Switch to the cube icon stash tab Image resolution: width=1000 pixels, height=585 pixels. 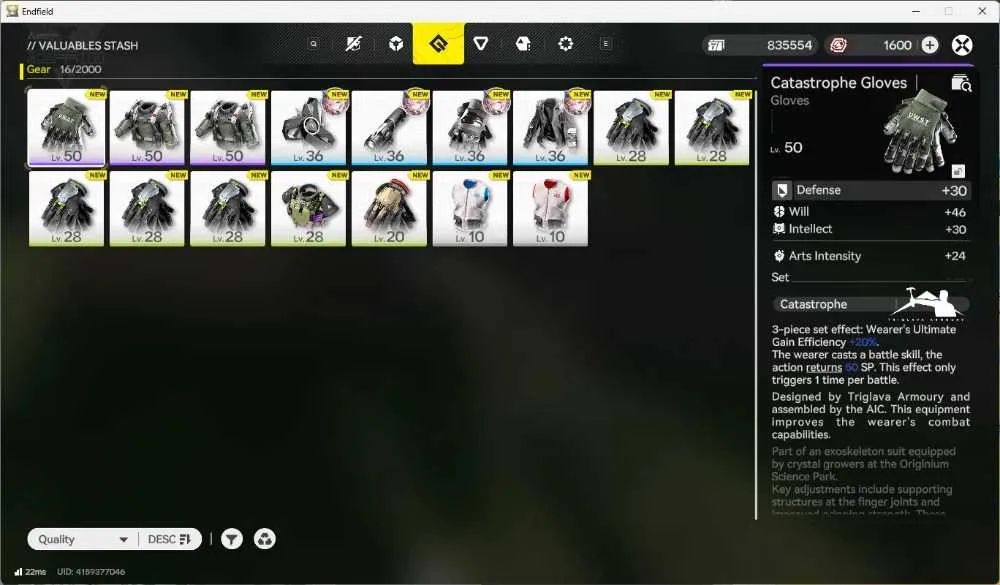396,43
